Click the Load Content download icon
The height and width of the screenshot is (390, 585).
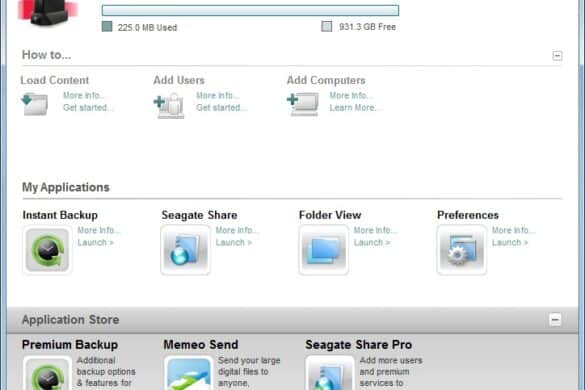(x=35, y=104)
